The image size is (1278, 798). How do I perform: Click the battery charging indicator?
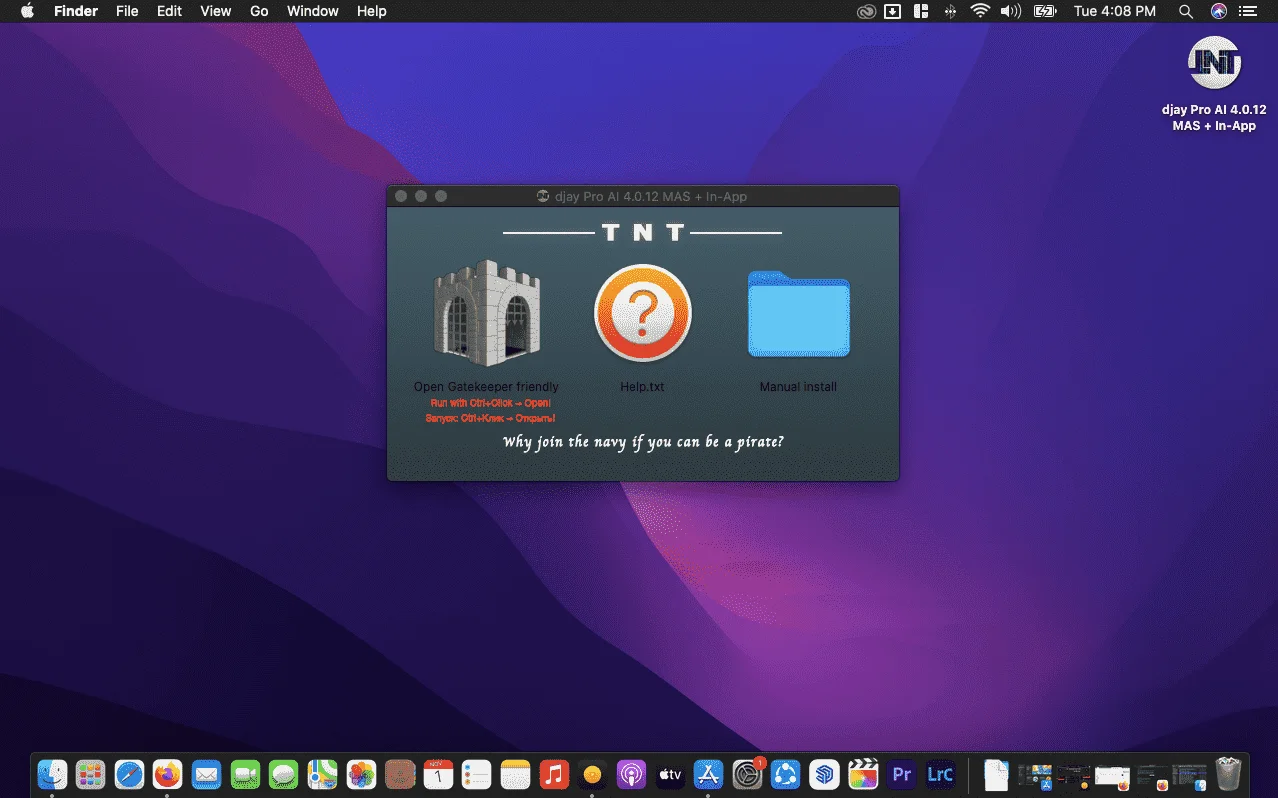pos(1045,11)
